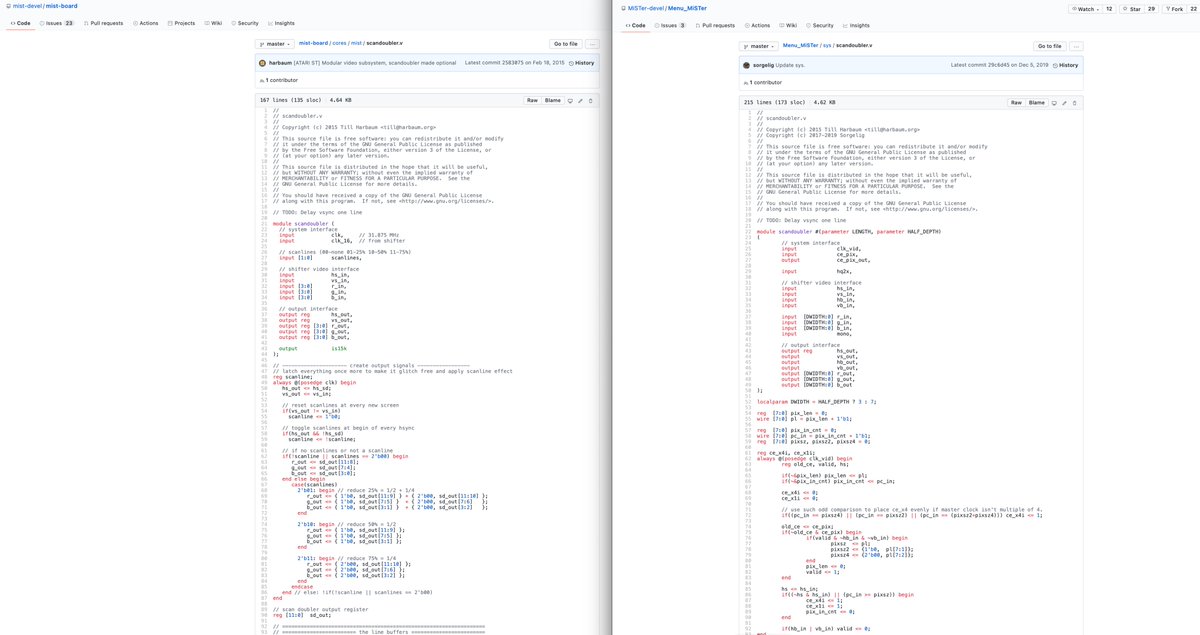Click 'mist' folder in breadcrumb path
The image size is (1200, 635).
click(356, 44)
